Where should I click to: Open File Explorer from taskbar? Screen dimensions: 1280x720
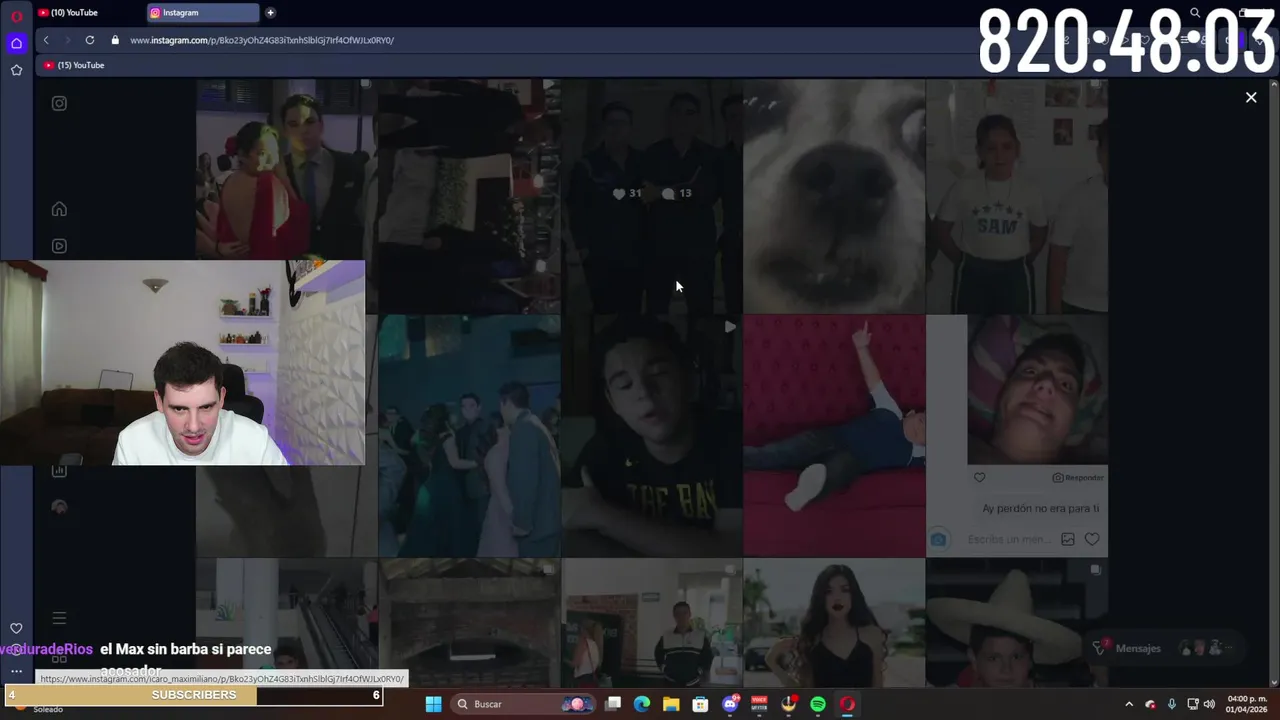tap(671, 704)
